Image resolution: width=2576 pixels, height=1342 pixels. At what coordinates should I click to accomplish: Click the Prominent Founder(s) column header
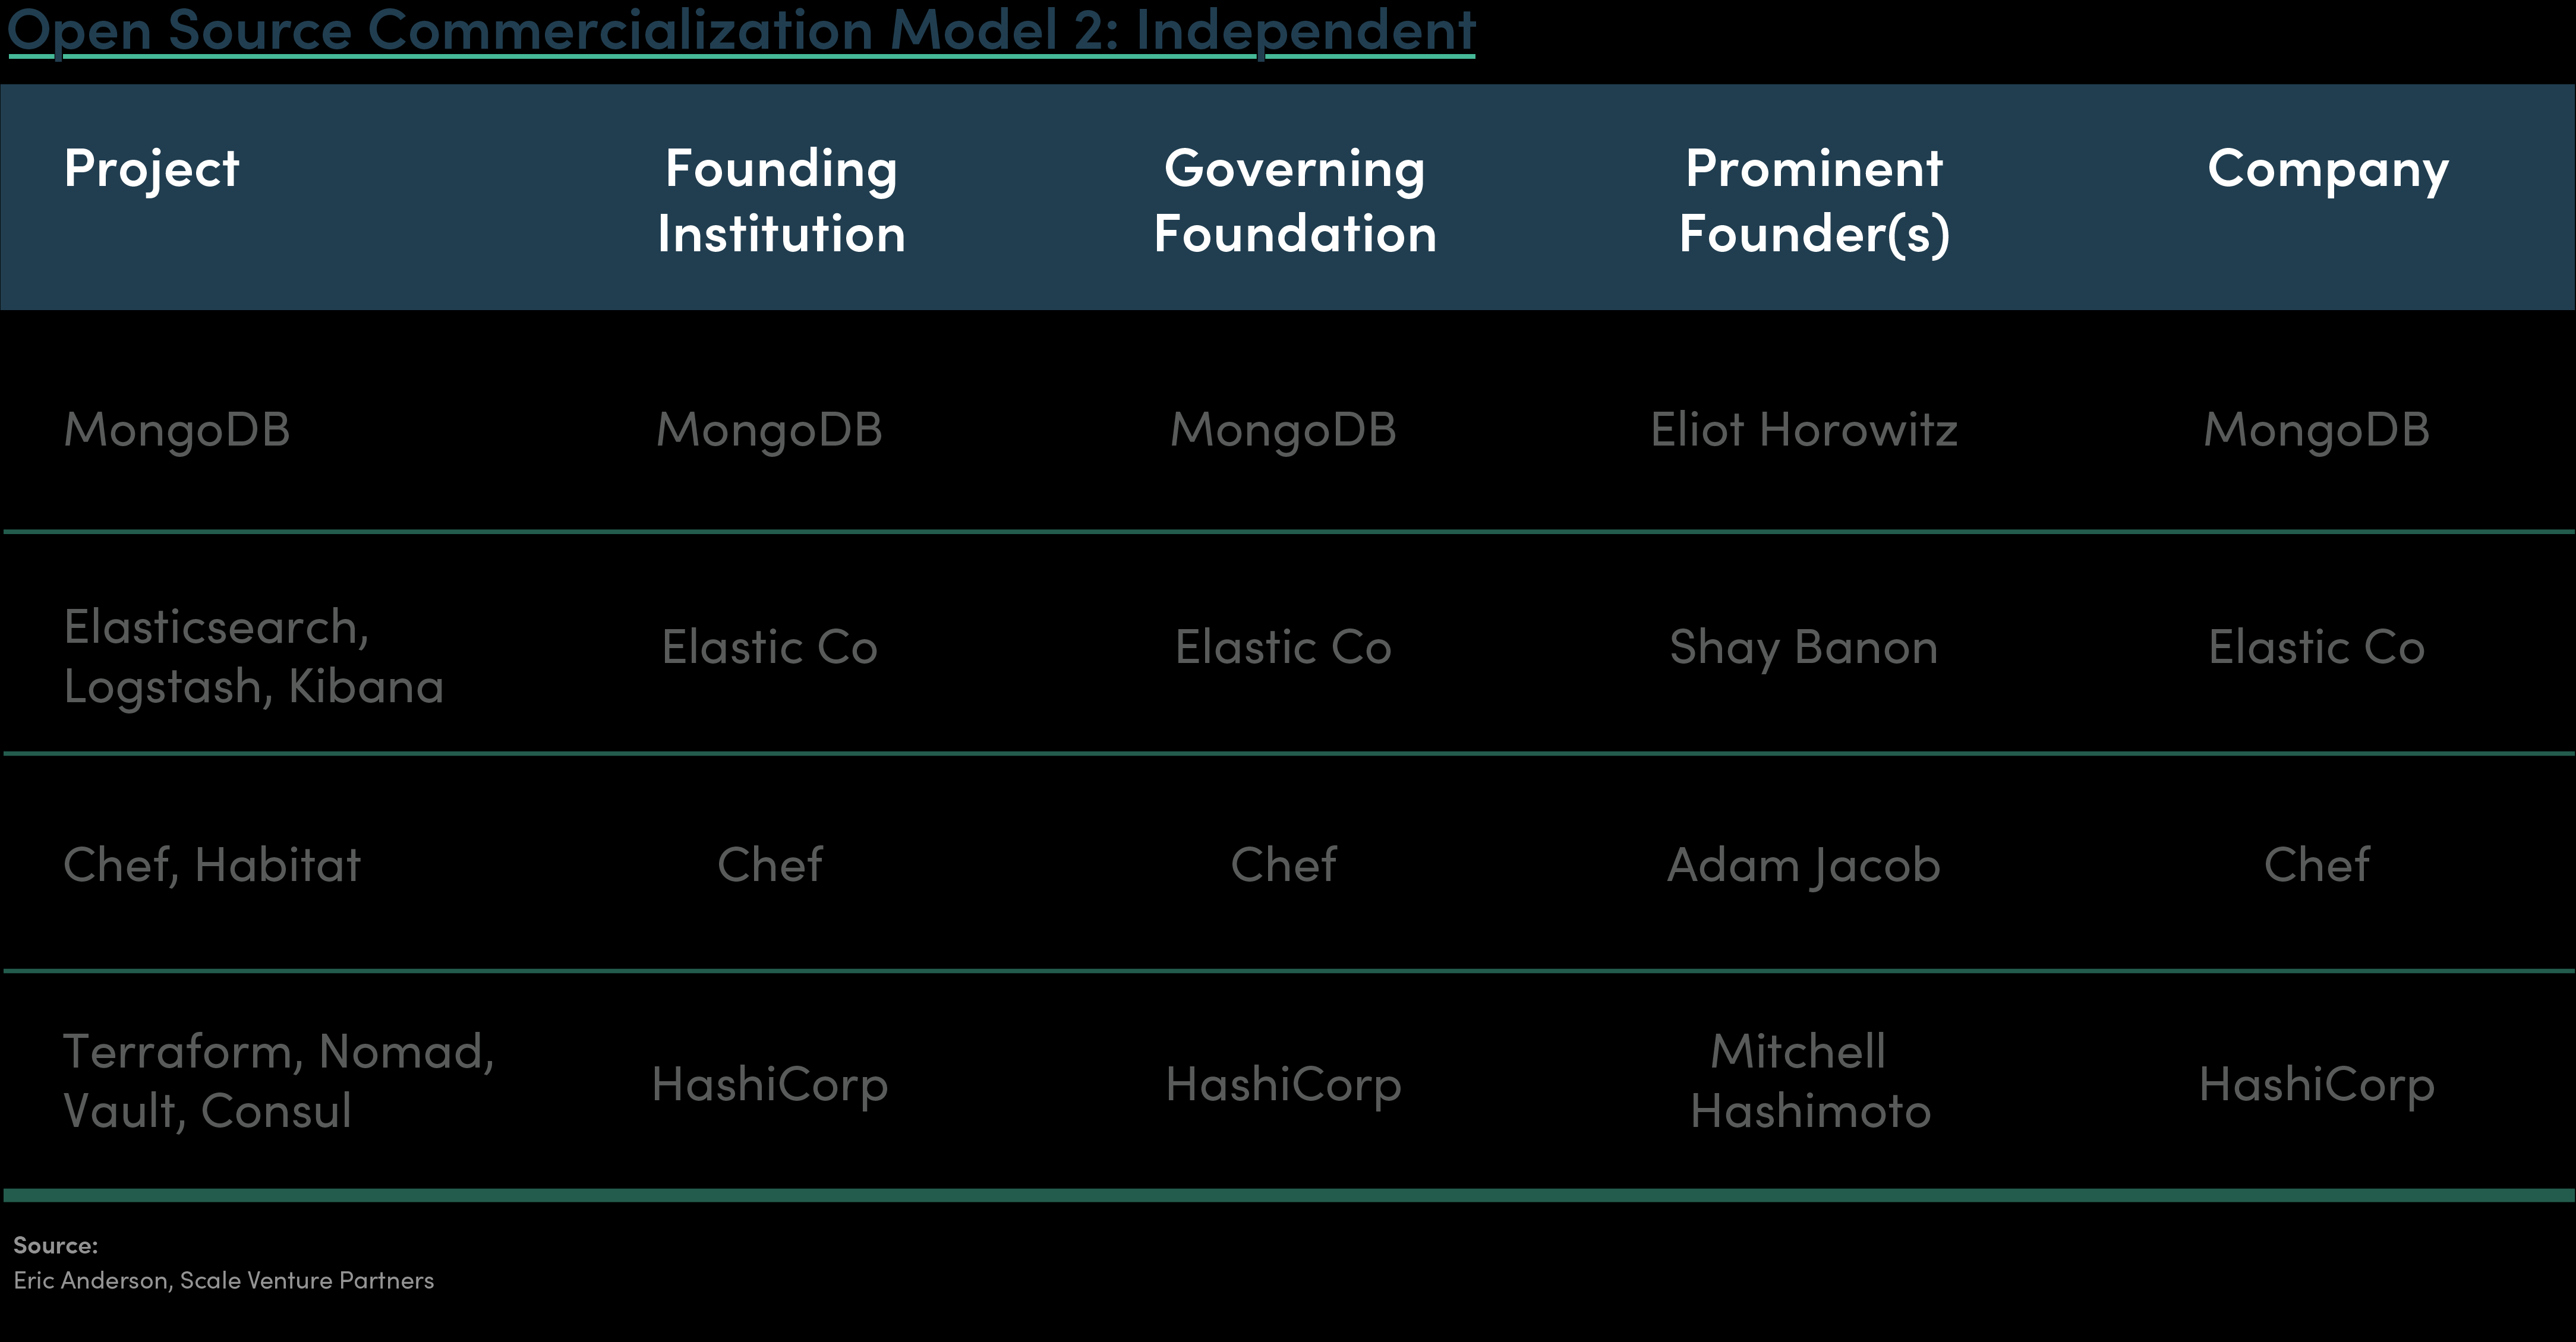click(x=1813, y=200)
